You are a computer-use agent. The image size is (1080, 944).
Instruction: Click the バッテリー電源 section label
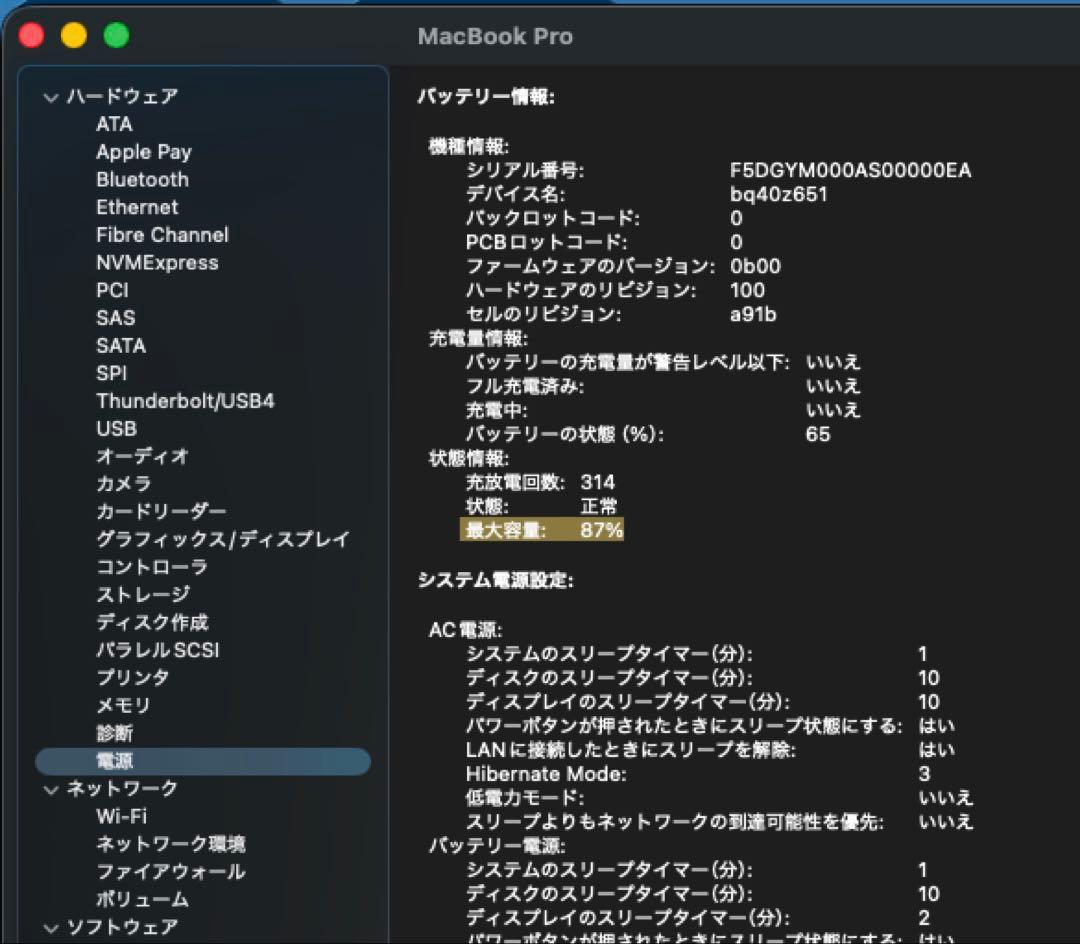click(x=497, y=846)
